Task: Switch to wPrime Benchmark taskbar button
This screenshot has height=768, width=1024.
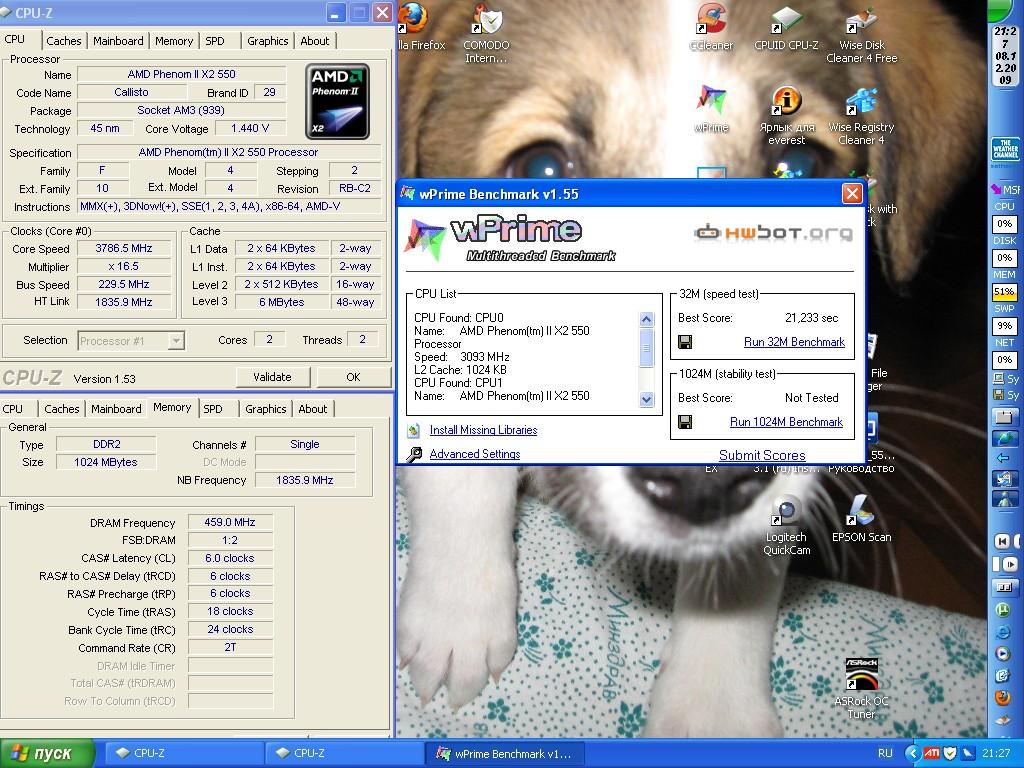Action: (505, 754)
